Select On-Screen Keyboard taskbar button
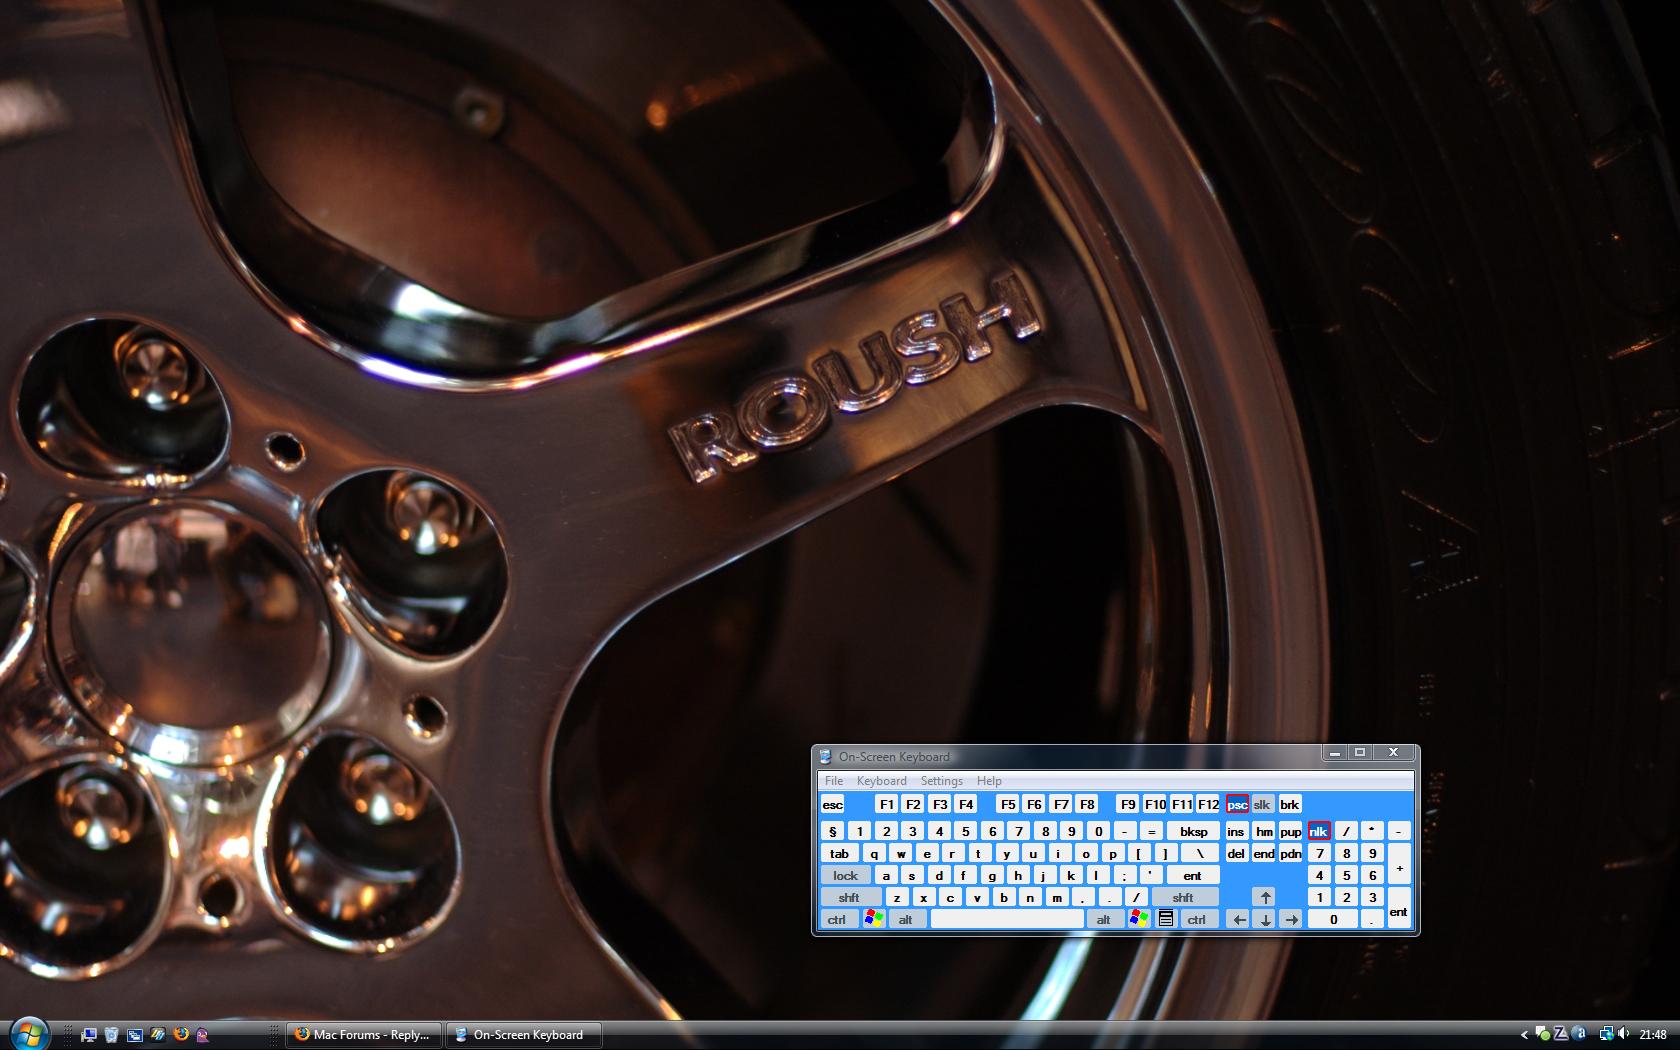Image resolution: width=1680 pixels, height=1050 pixels. click(524, 1035)
